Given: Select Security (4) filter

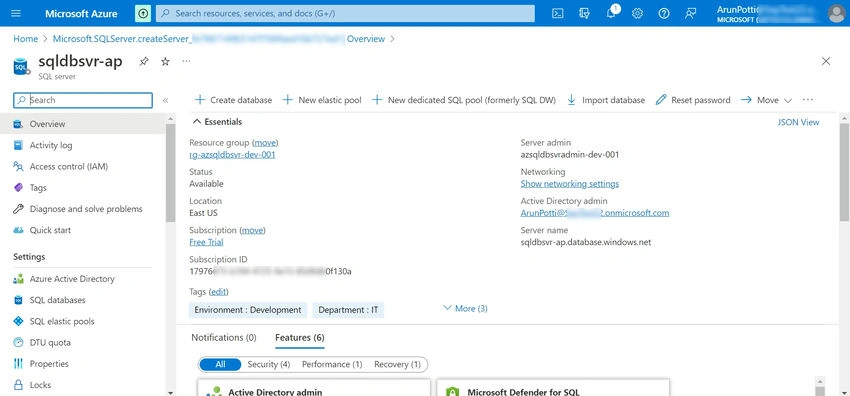Looking at the screenshot, I should click(x=269, y=365).
